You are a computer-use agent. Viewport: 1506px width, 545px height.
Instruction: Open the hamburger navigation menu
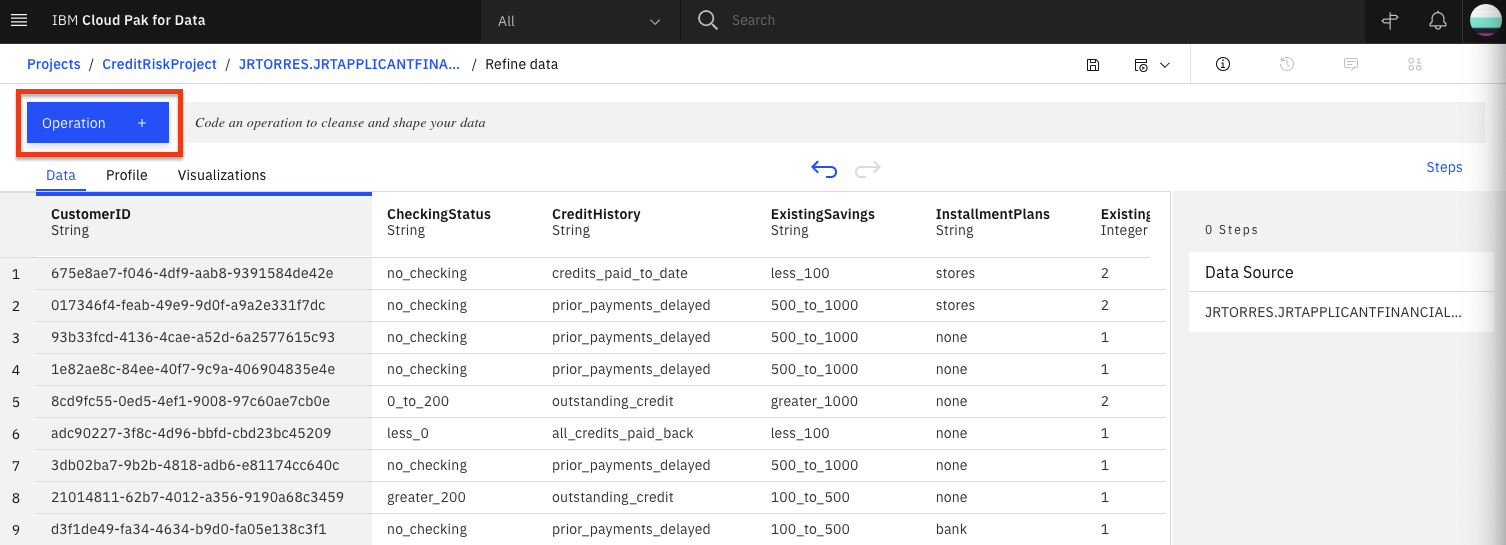(x=18, y=20)
